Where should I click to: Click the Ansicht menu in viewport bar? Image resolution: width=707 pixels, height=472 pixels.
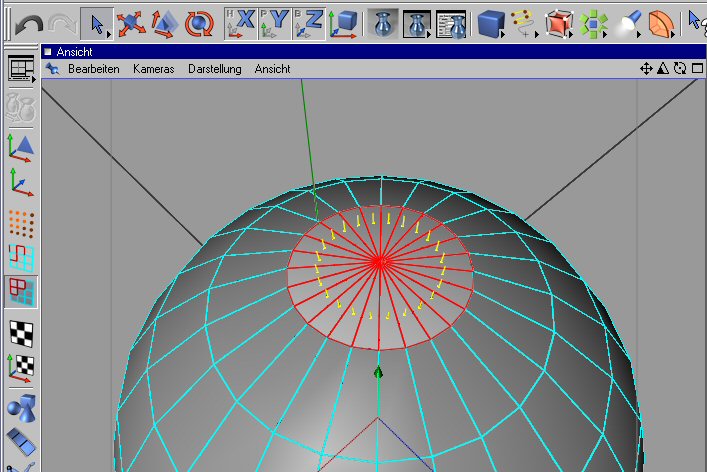(272, 69)
